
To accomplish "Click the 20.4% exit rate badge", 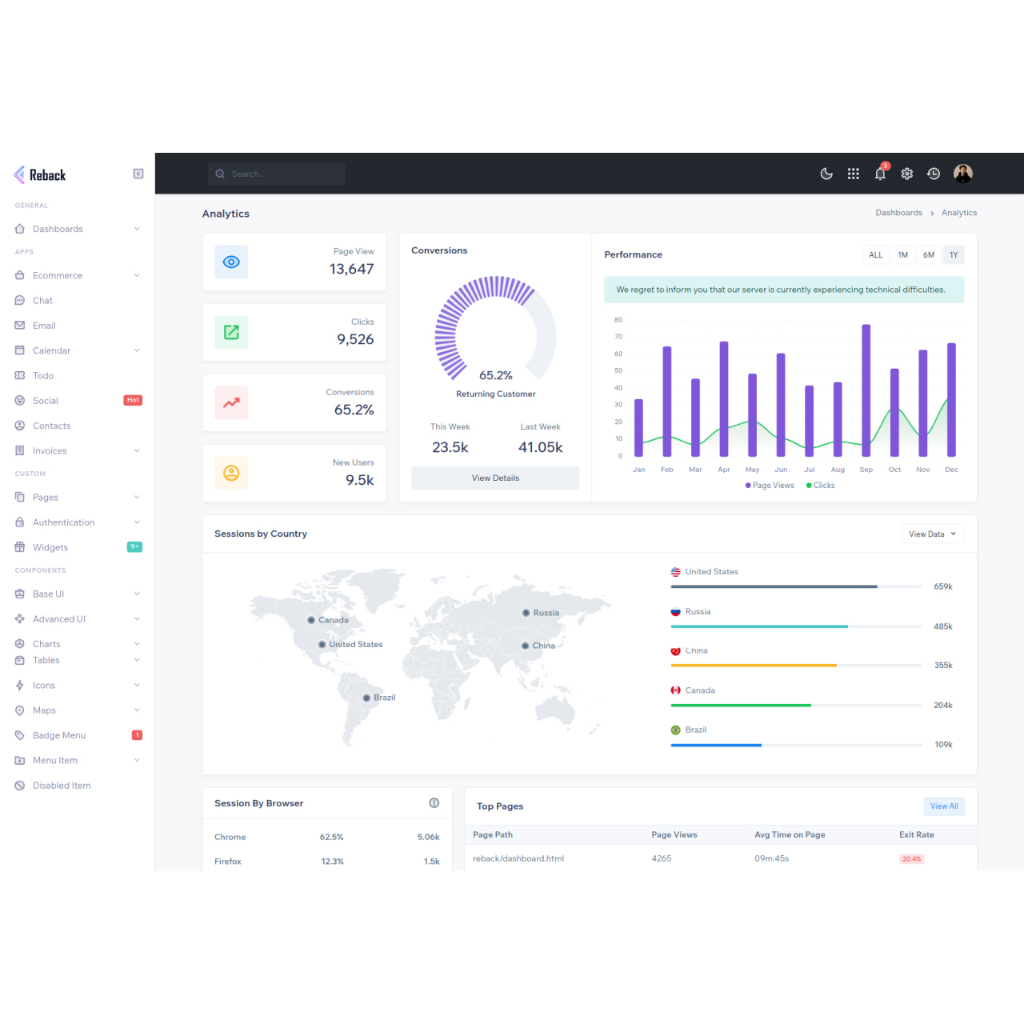I will click(911, 859).
